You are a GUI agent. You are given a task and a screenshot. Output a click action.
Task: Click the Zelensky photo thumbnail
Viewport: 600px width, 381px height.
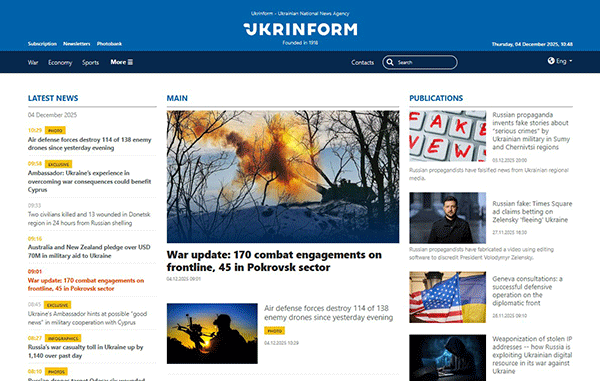click(448, 218)
